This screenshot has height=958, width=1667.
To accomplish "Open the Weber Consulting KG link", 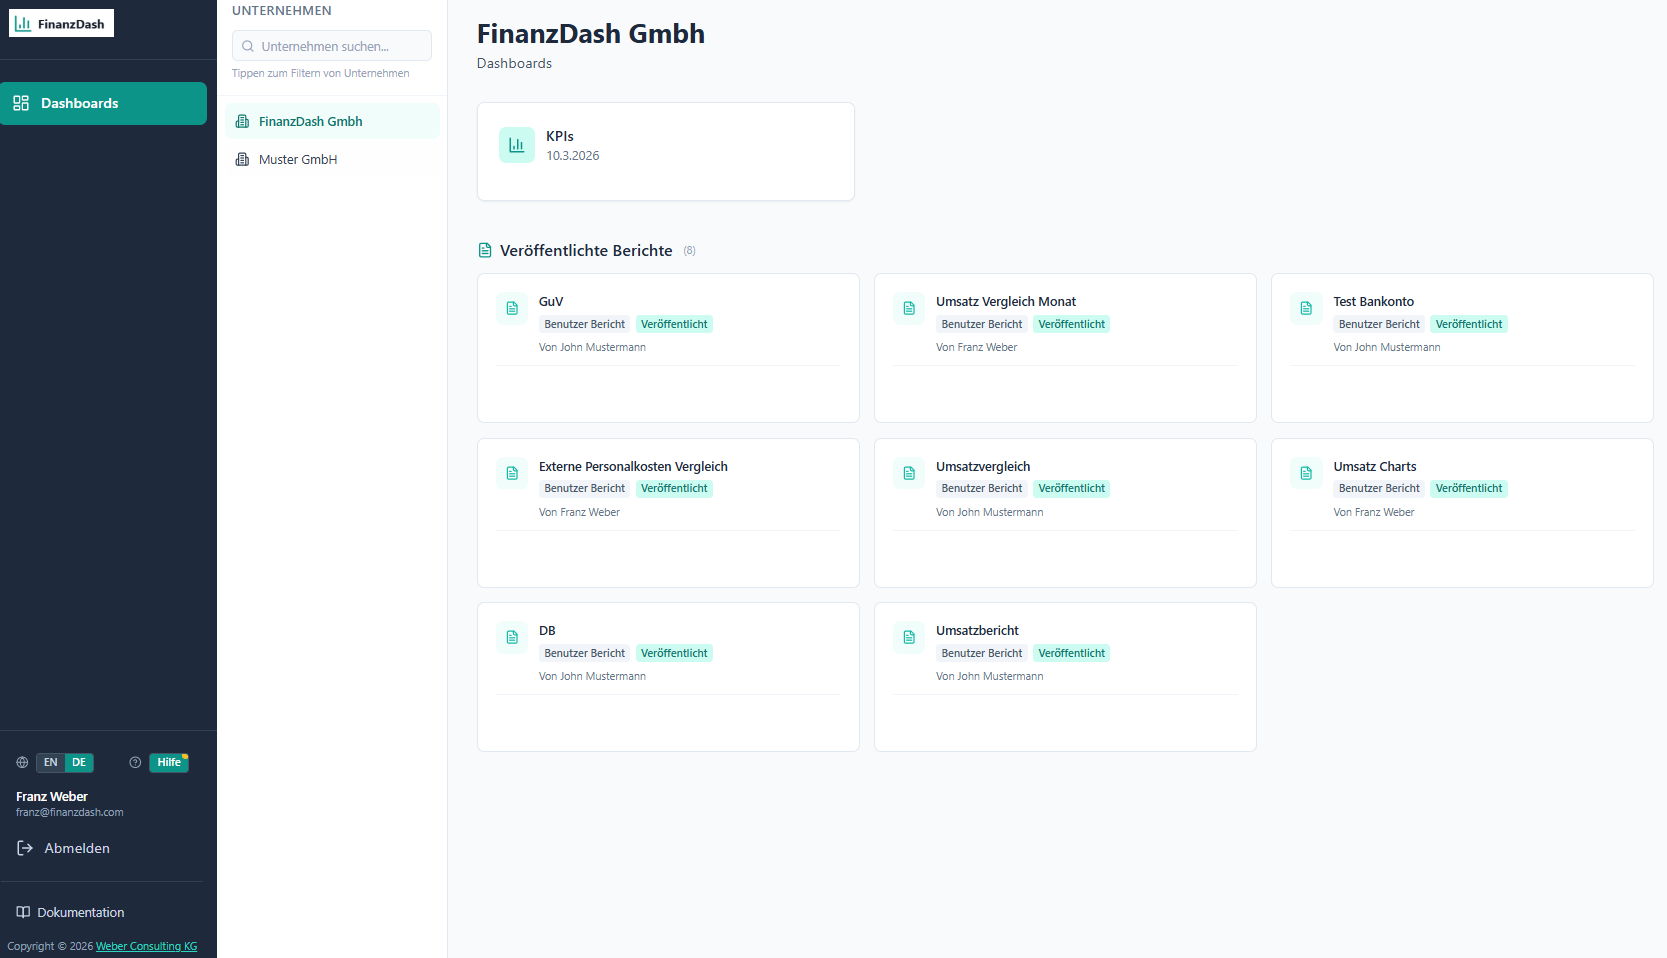I will coord(146,946).
